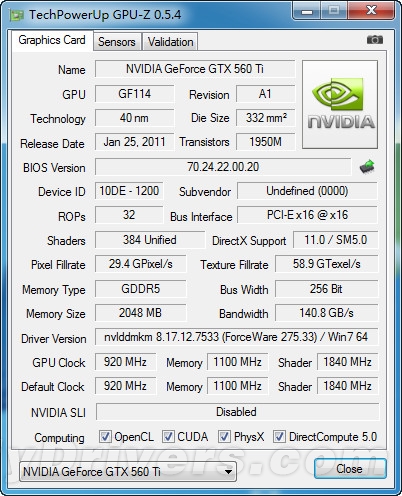Click the Default Clock row Memory 1100 MHz

pyautogui.click(x=237, y=386)
